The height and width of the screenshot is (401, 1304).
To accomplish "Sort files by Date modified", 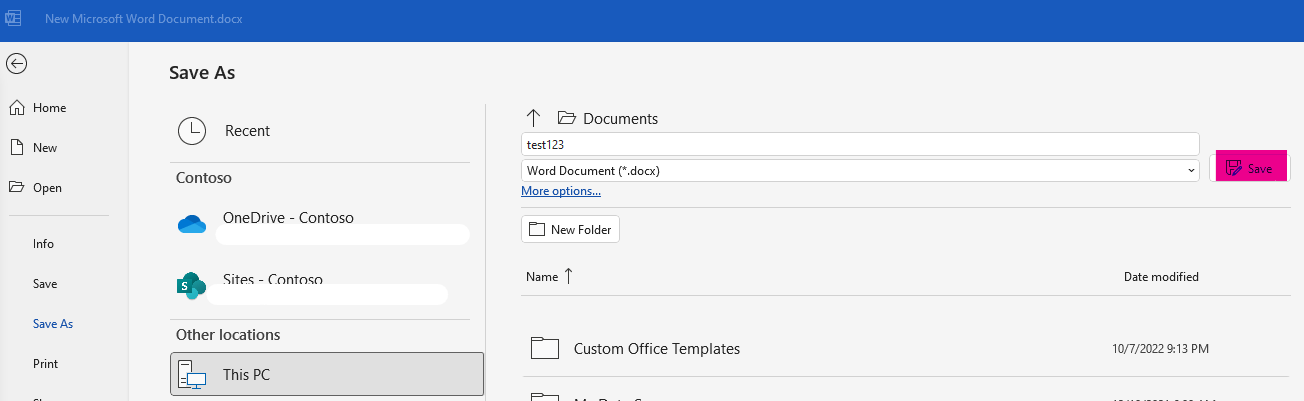I will [1160, 277].
